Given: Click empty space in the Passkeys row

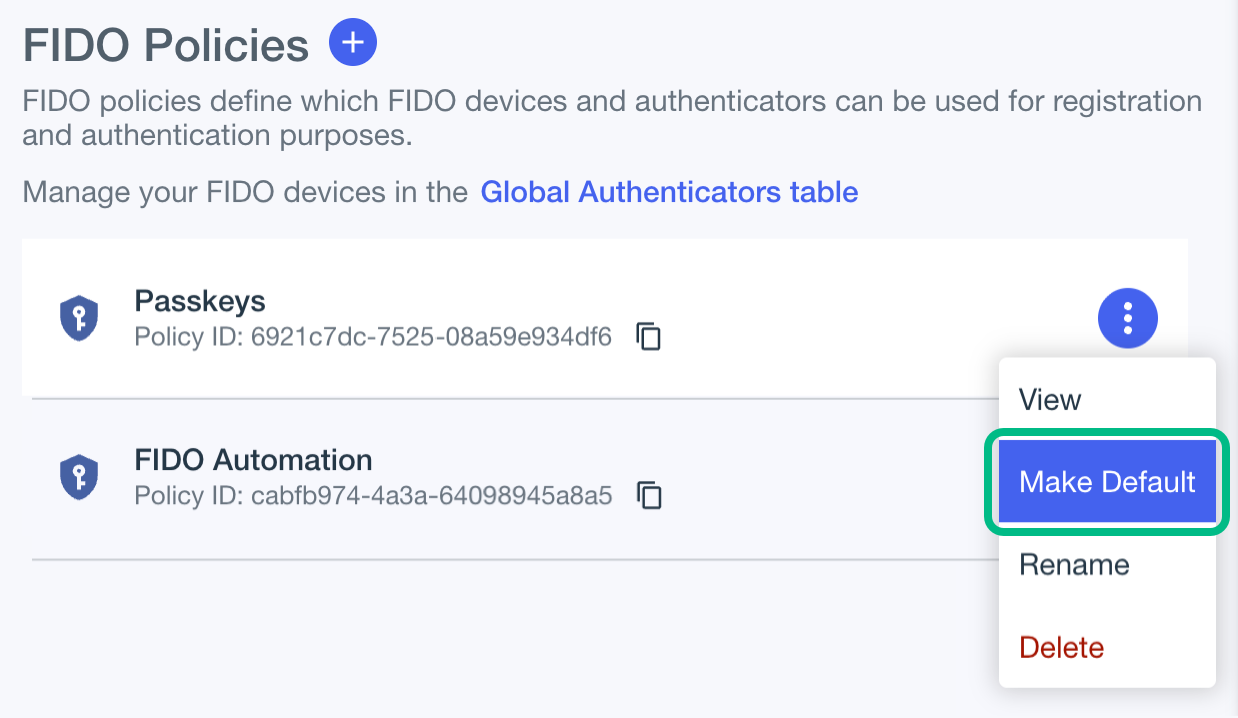Looking at the screenshot, I should click(x=850, y=319).
